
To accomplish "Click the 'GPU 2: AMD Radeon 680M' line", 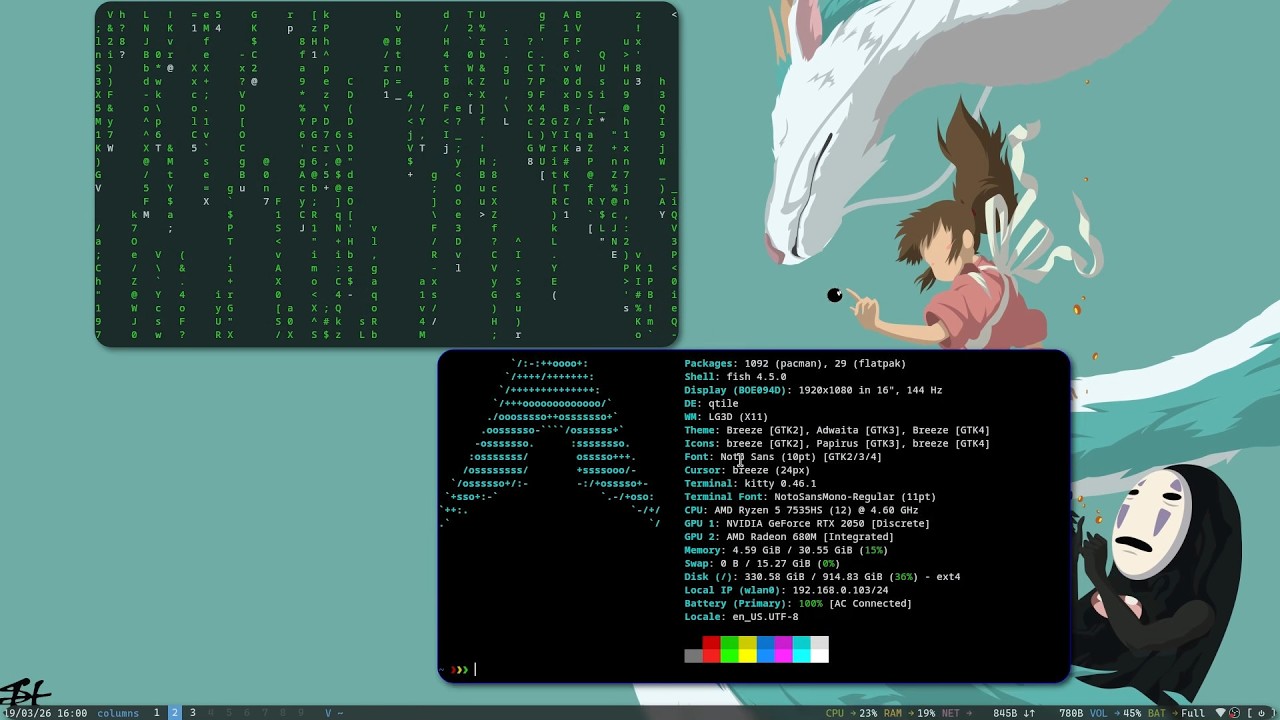I will (789, 537).
